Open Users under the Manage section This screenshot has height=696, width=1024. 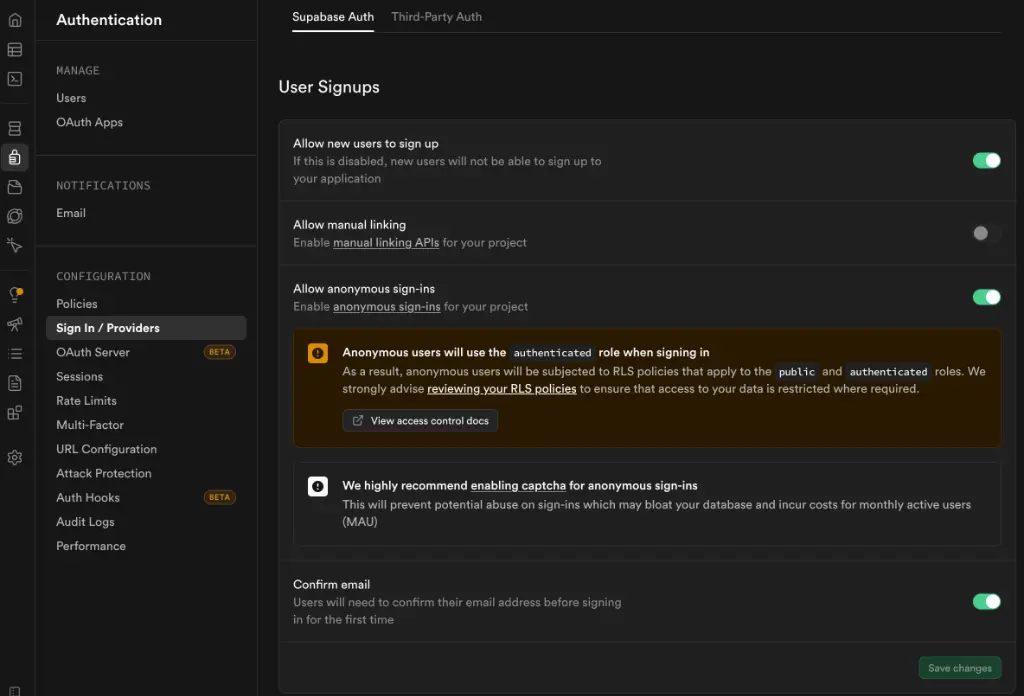tap(71, 98)
